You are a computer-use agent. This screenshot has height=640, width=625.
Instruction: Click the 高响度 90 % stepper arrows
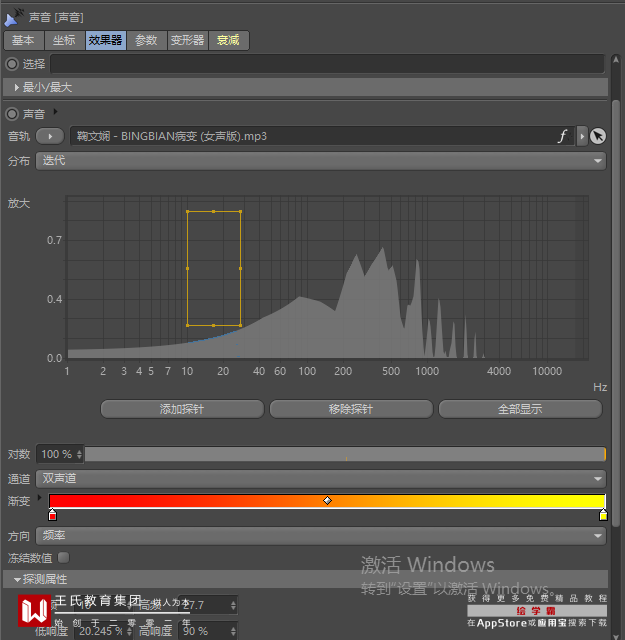(x=233, y=631)
